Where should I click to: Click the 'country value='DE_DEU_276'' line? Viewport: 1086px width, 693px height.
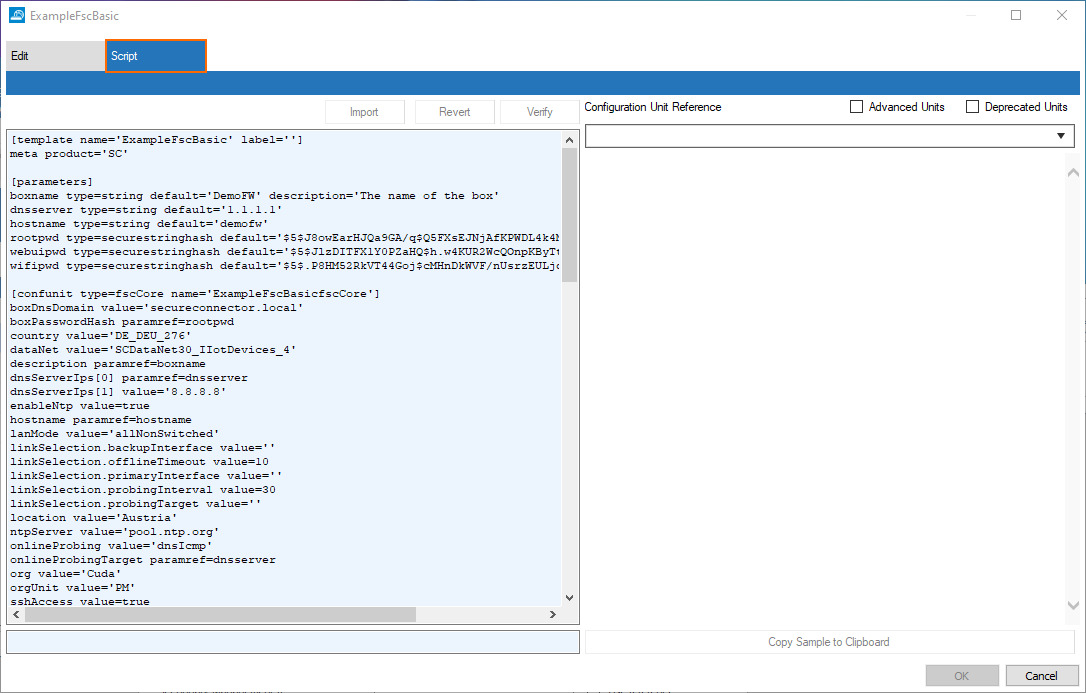tap(100, 336)
